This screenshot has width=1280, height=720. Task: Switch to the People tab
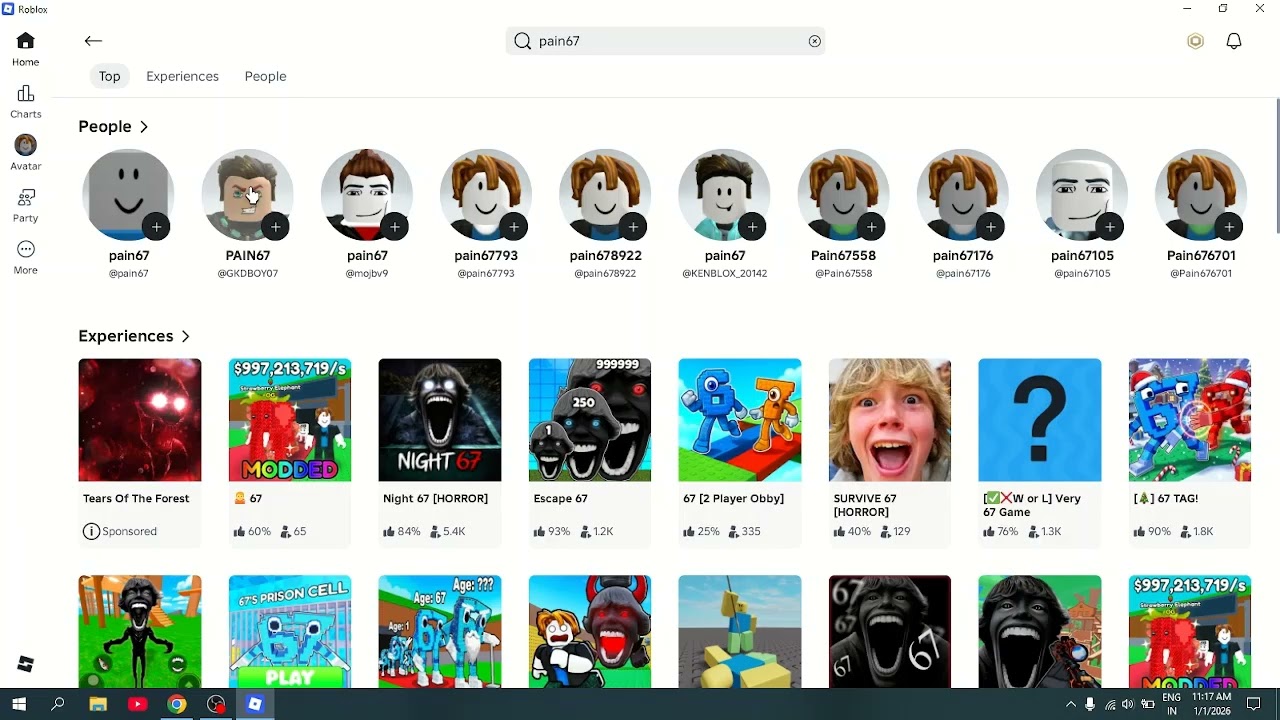[x=265, y=76]
